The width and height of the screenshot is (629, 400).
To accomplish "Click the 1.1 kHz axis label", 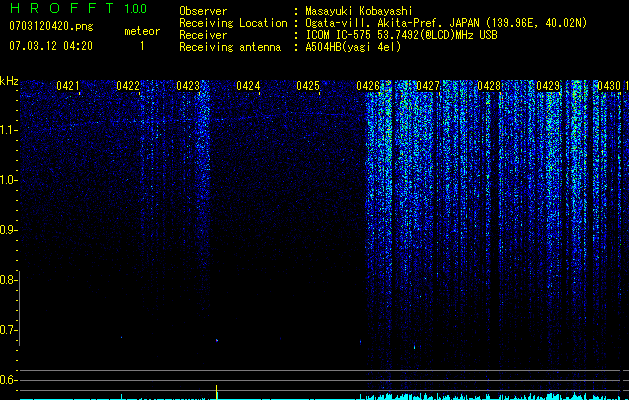I will (x=8, y=130).
